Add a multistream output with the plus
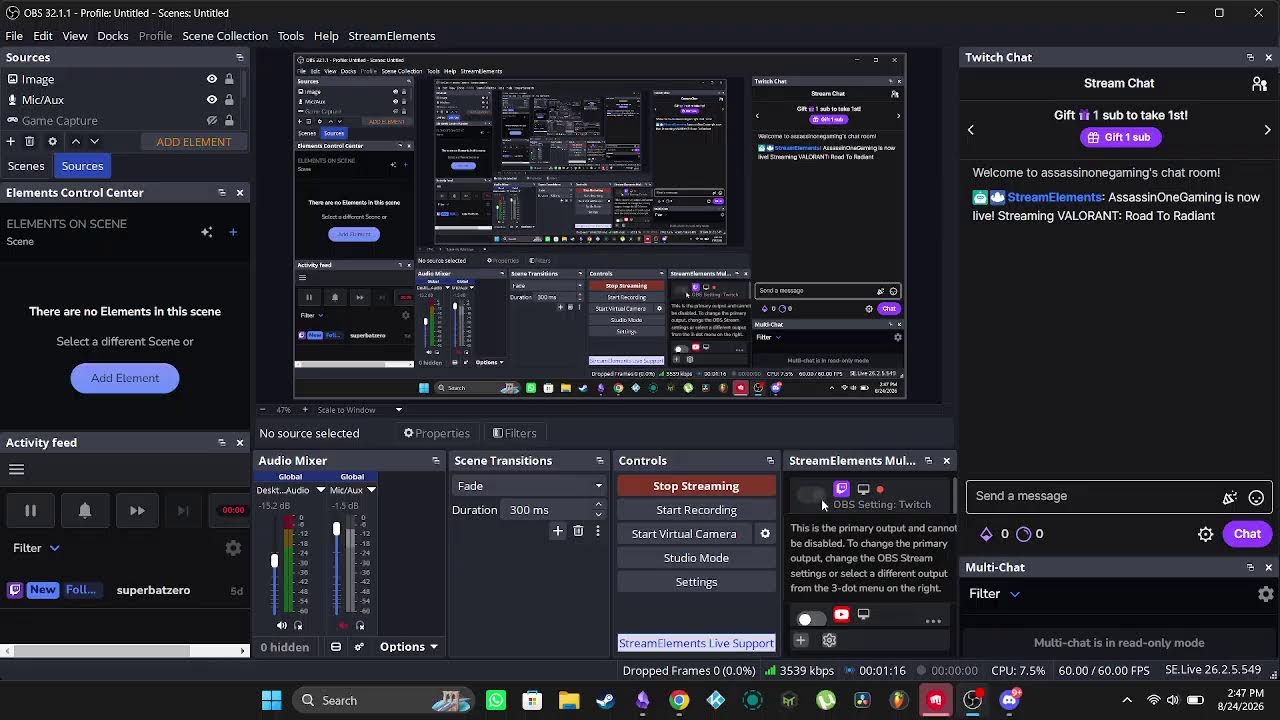1280x720 pixels. coord(801,640)
